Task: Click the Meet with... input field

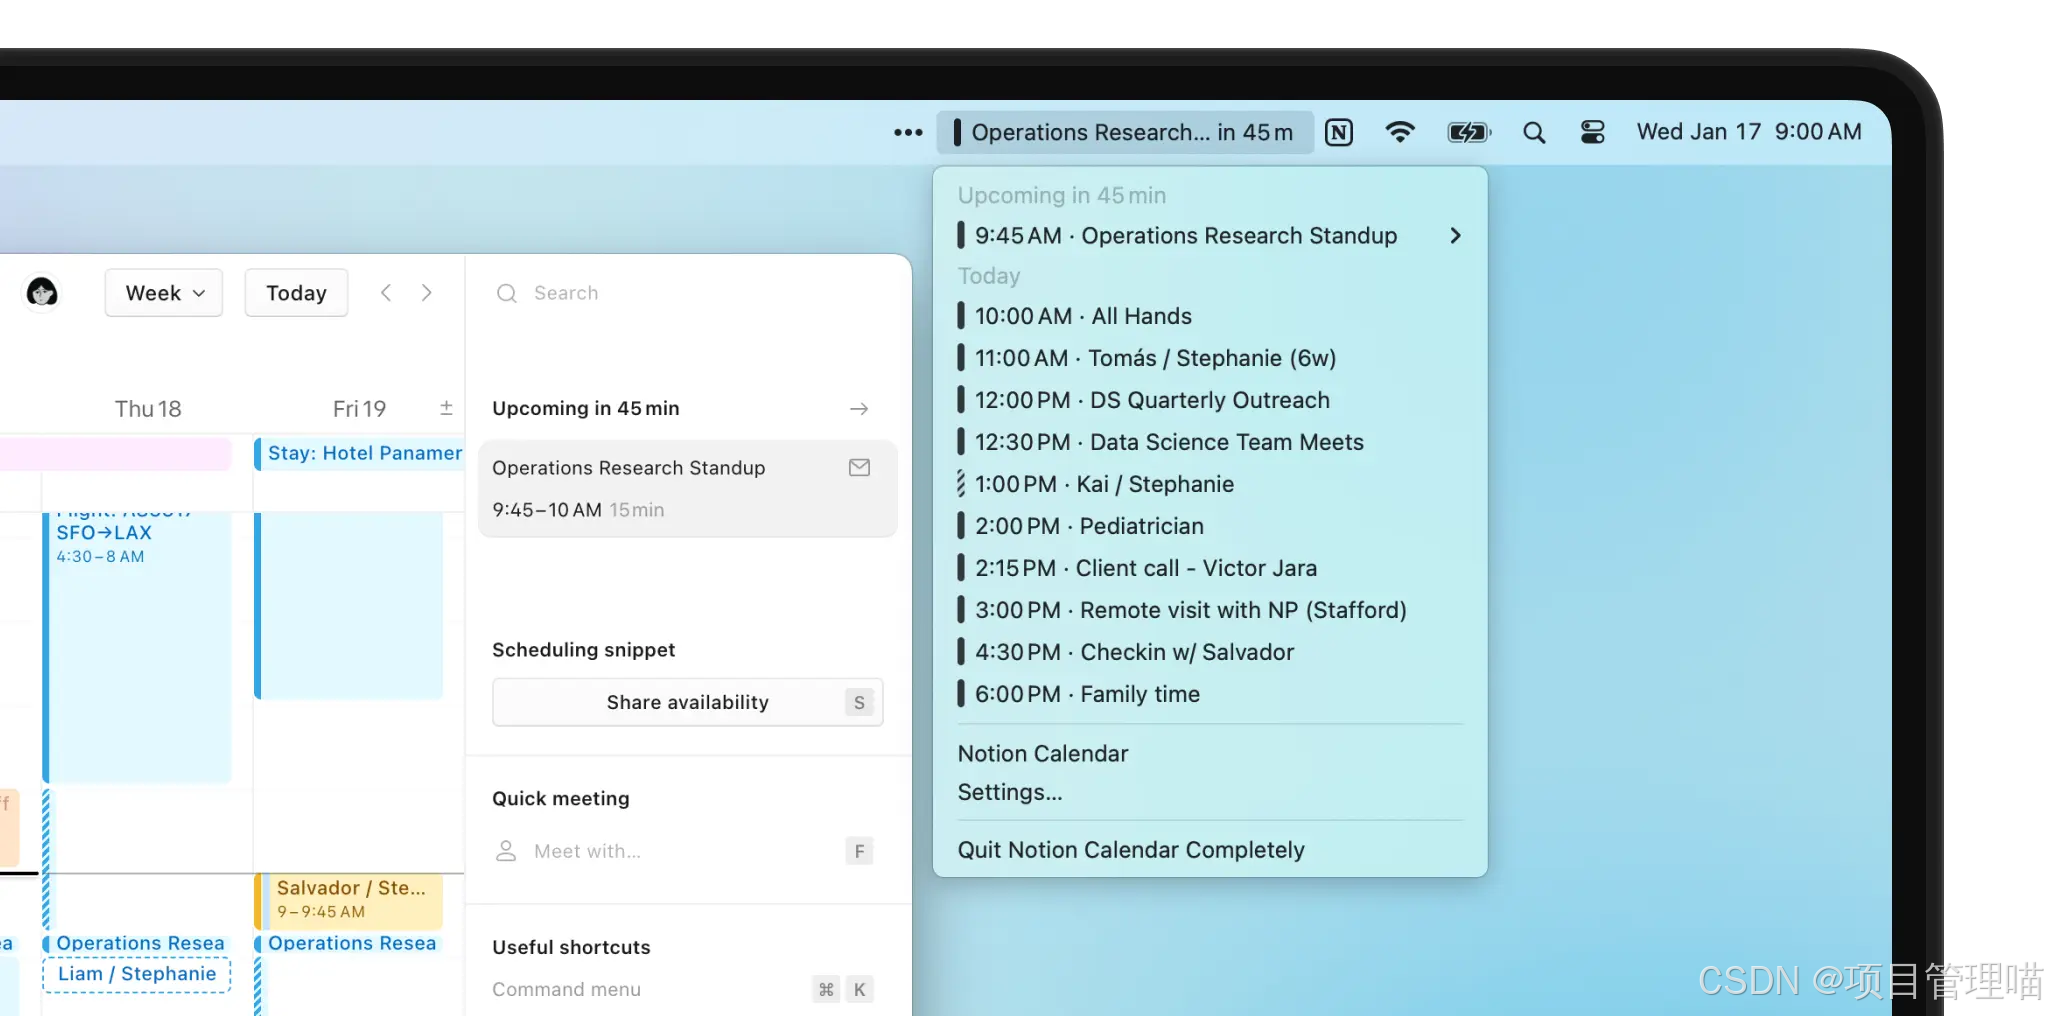Action: tap(688, 851)
